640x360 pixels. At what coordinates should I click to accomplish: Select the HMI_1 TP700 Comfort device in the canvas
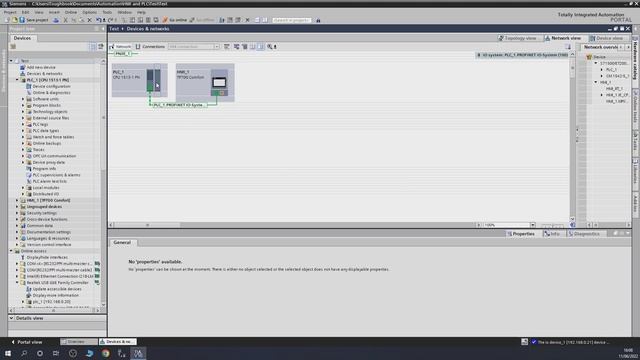[205, 82]
